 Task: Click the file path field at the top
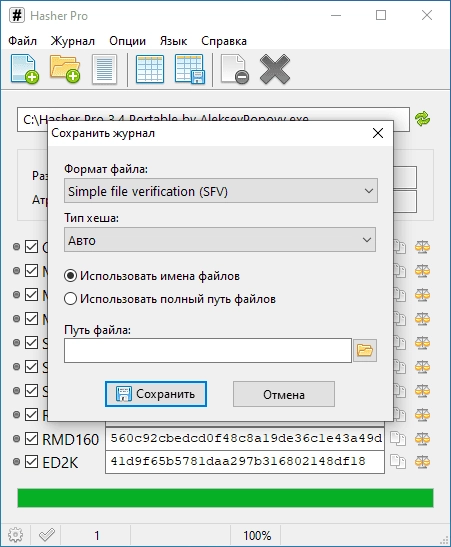(213, 119)
